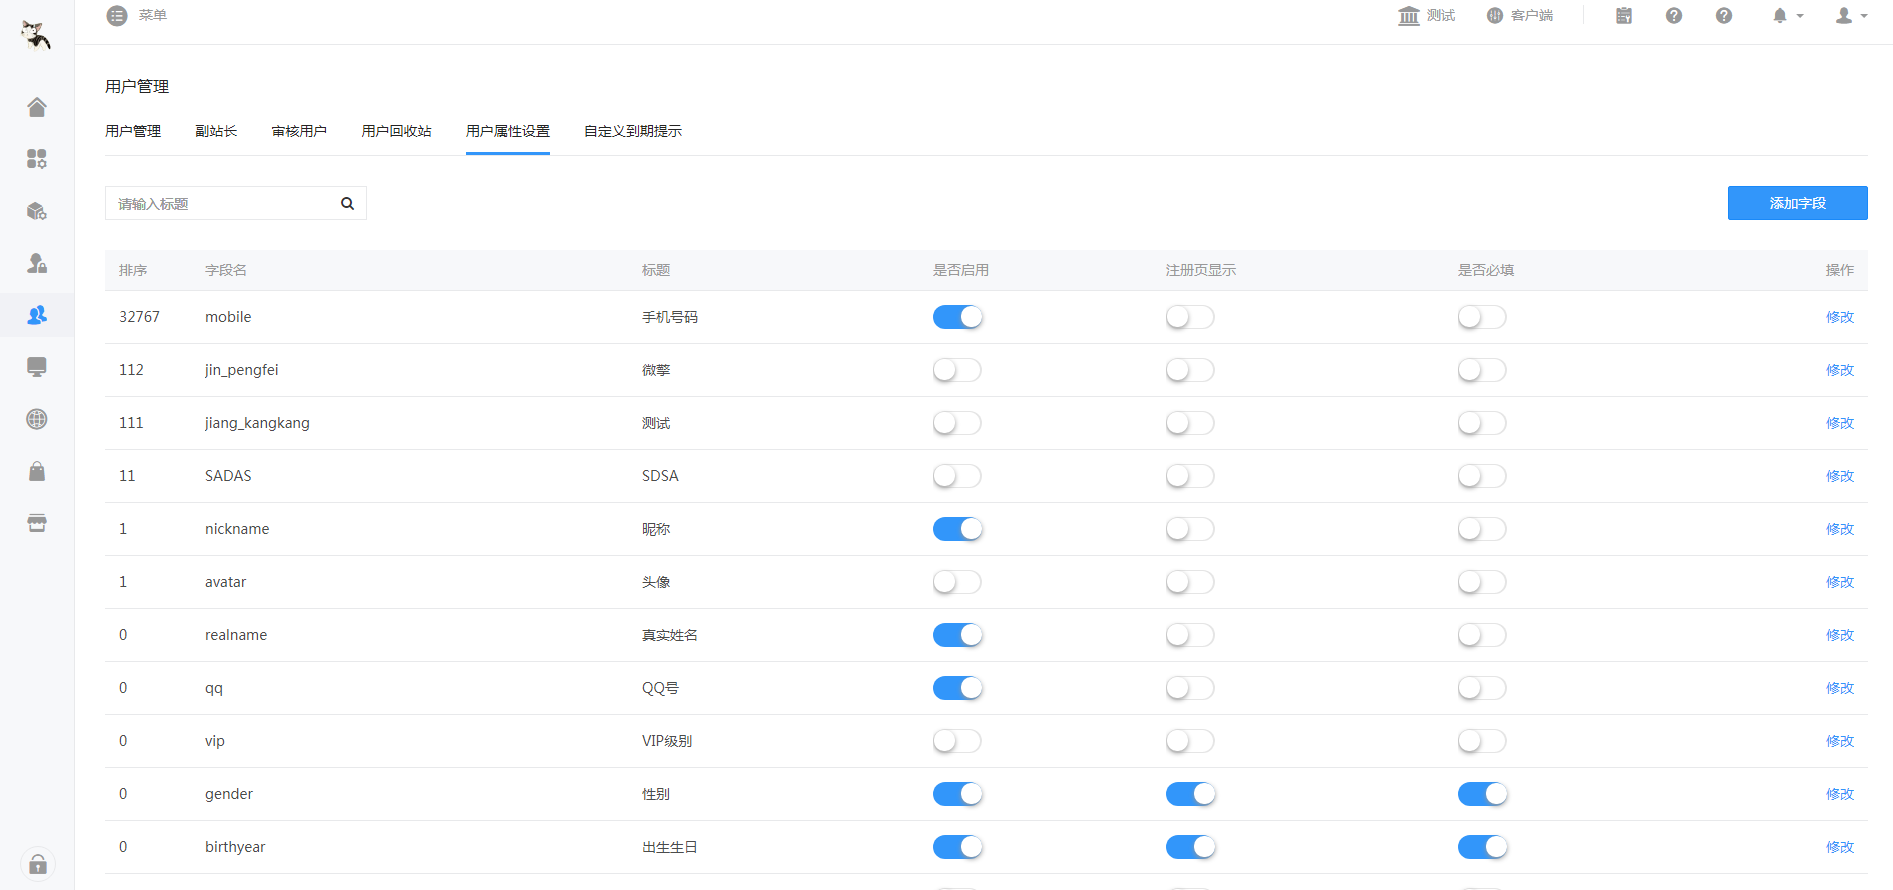Click the cube settings sidebar icon
Viewport: 1893px width, 890px height.
(x=37, y=211)
